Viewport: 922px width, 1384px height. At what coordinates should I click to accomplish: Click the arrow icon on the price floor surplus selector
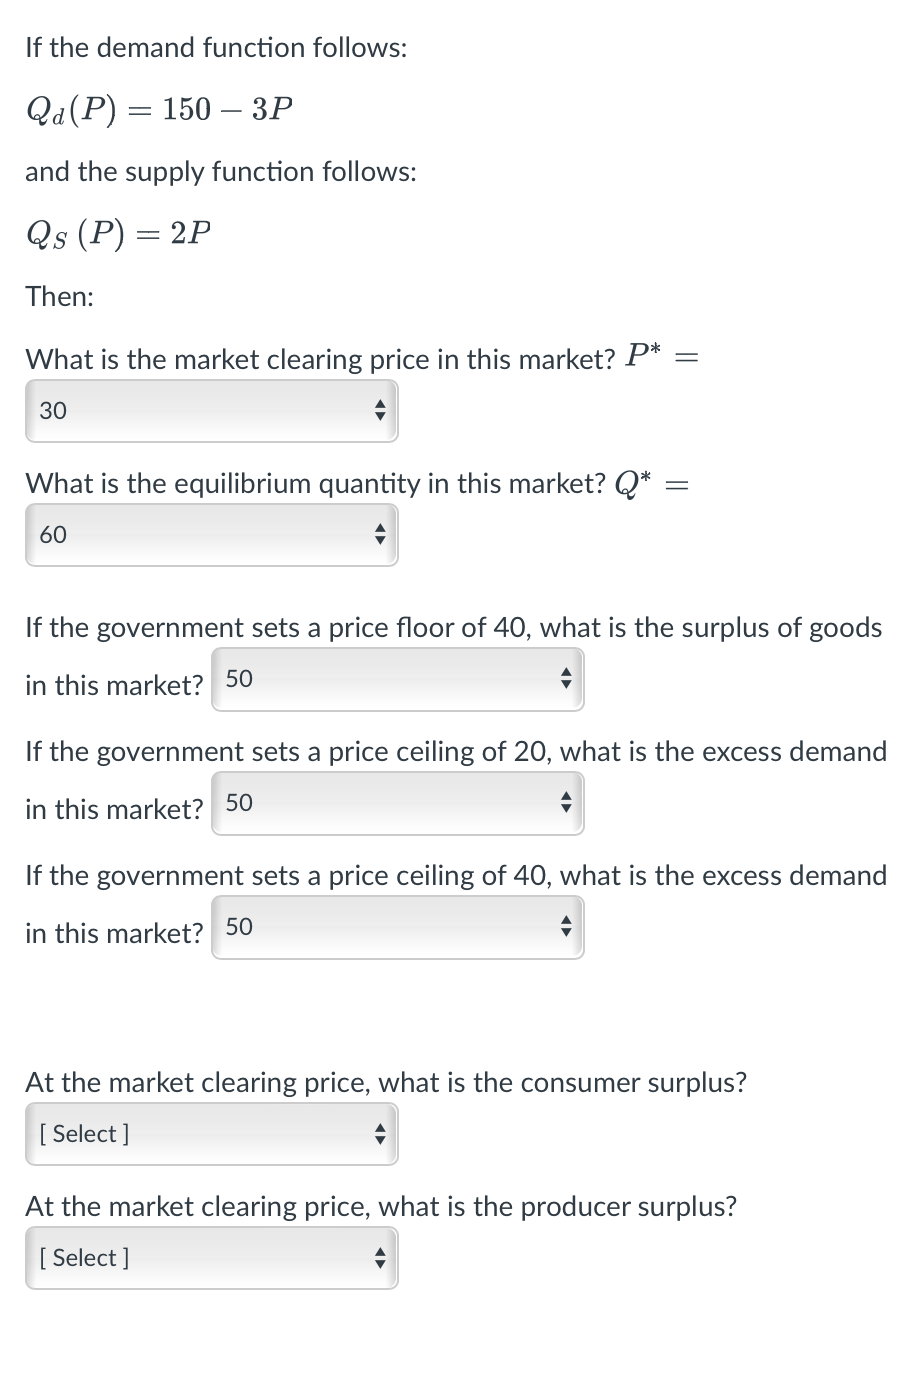click(565, 680)
